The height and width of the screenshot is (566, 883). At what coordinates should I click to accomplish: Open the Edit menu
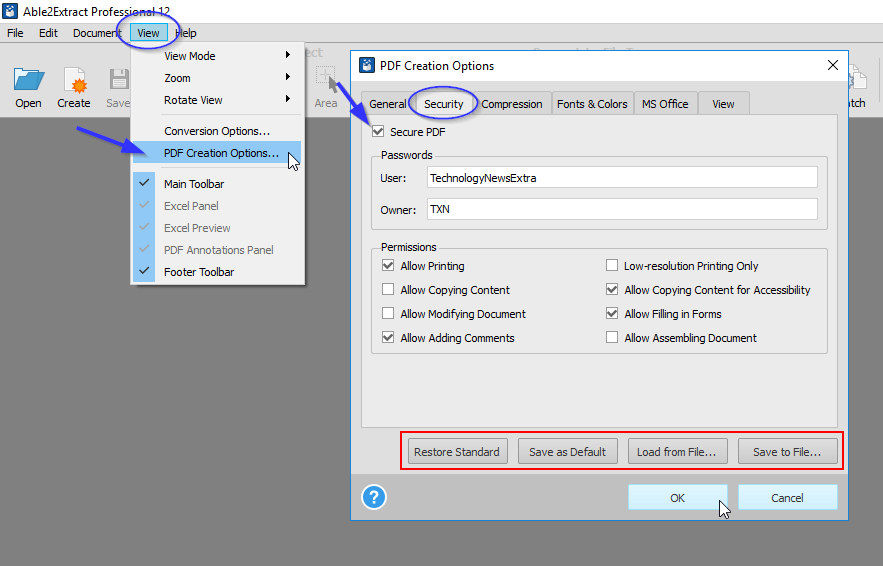coord(48,33)
